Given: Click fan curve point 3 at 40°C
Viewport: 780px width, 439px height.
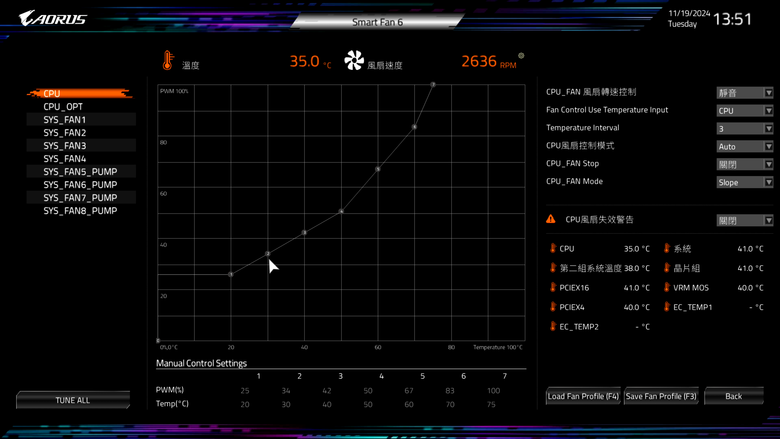Looking at the screenshot, I should click(x=304, y=232).
